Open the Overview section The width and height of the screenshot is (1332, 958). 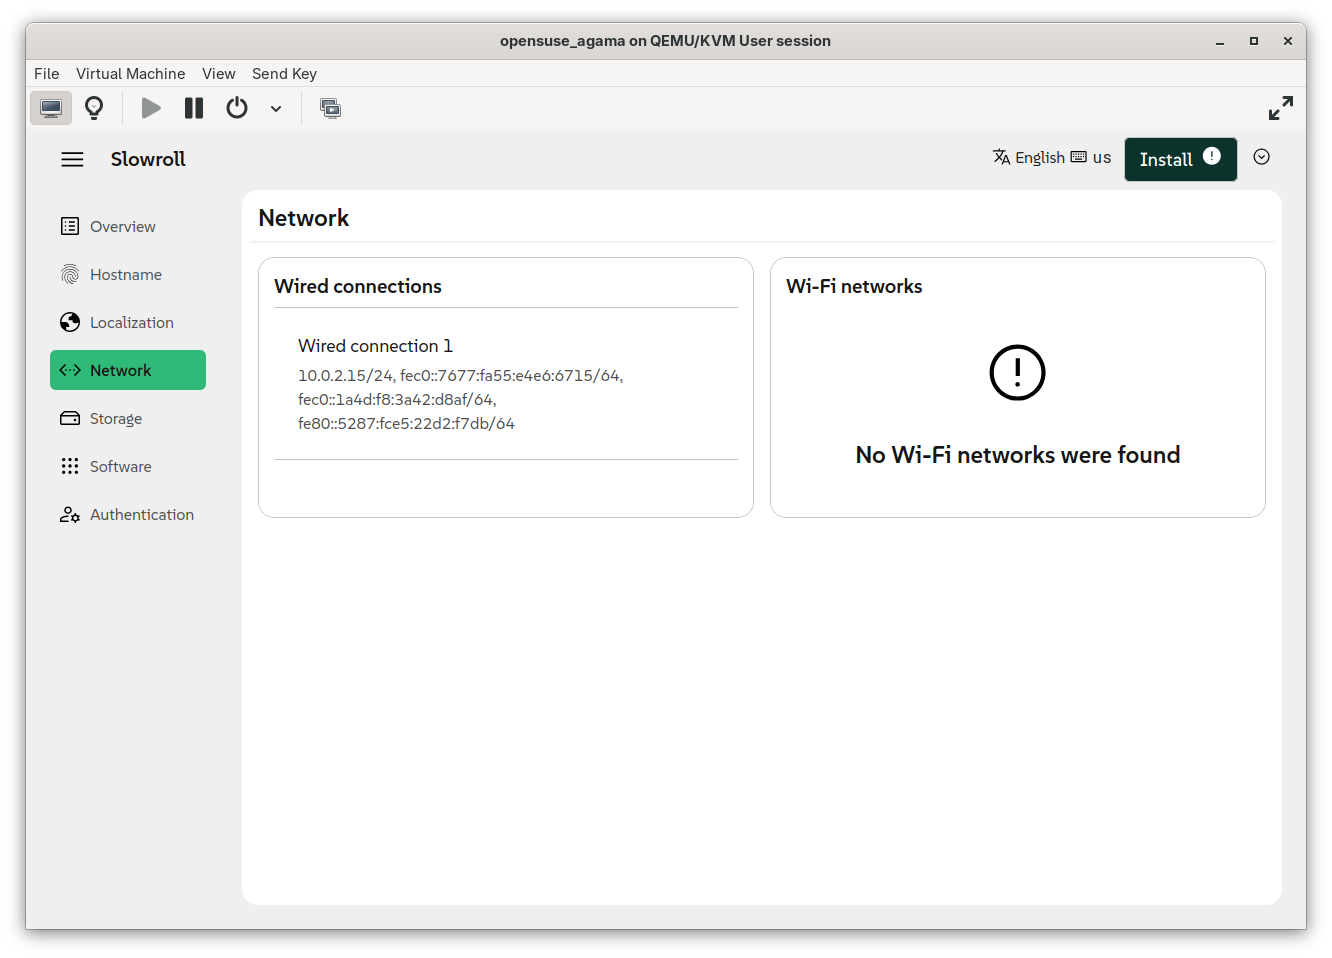(122, 227)
